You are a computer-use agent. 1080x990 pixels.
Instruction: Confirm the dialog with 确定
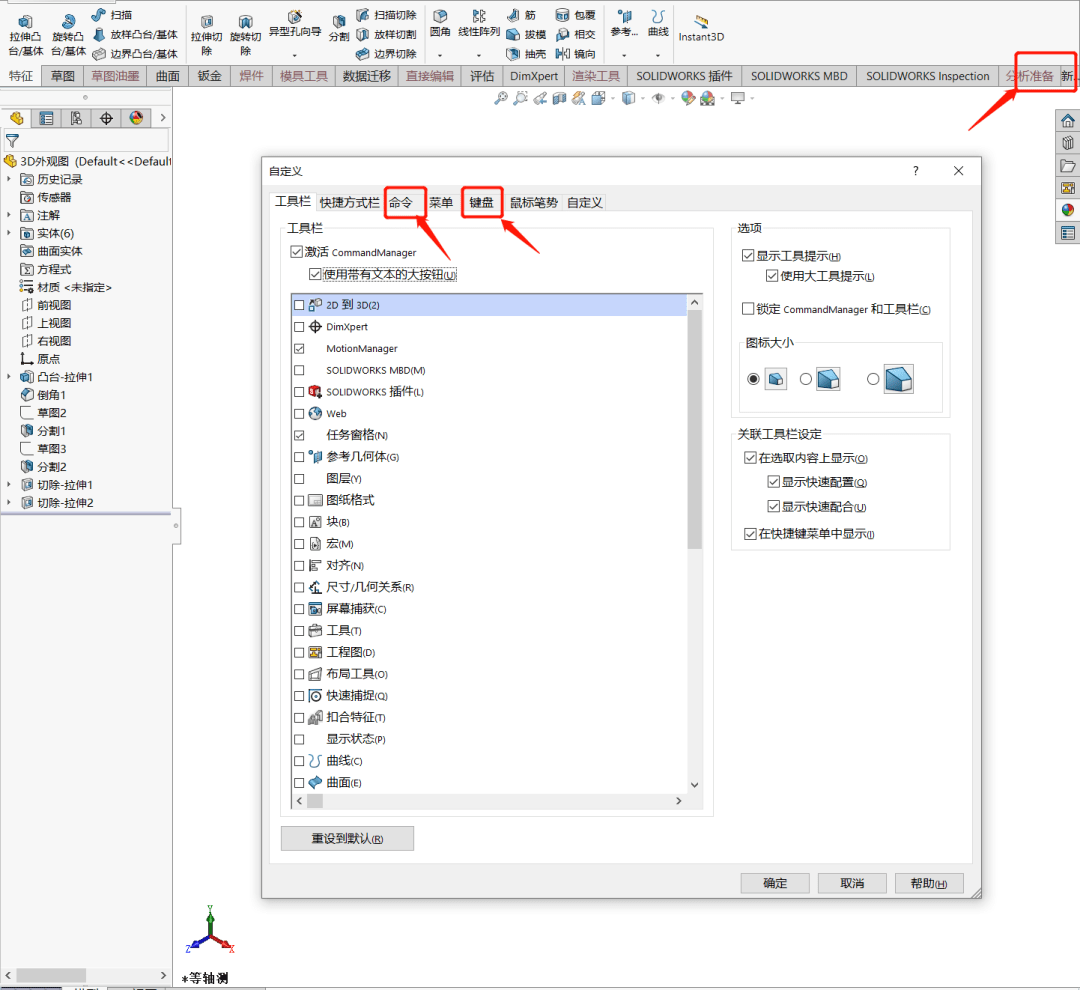(x=775, y=883)
